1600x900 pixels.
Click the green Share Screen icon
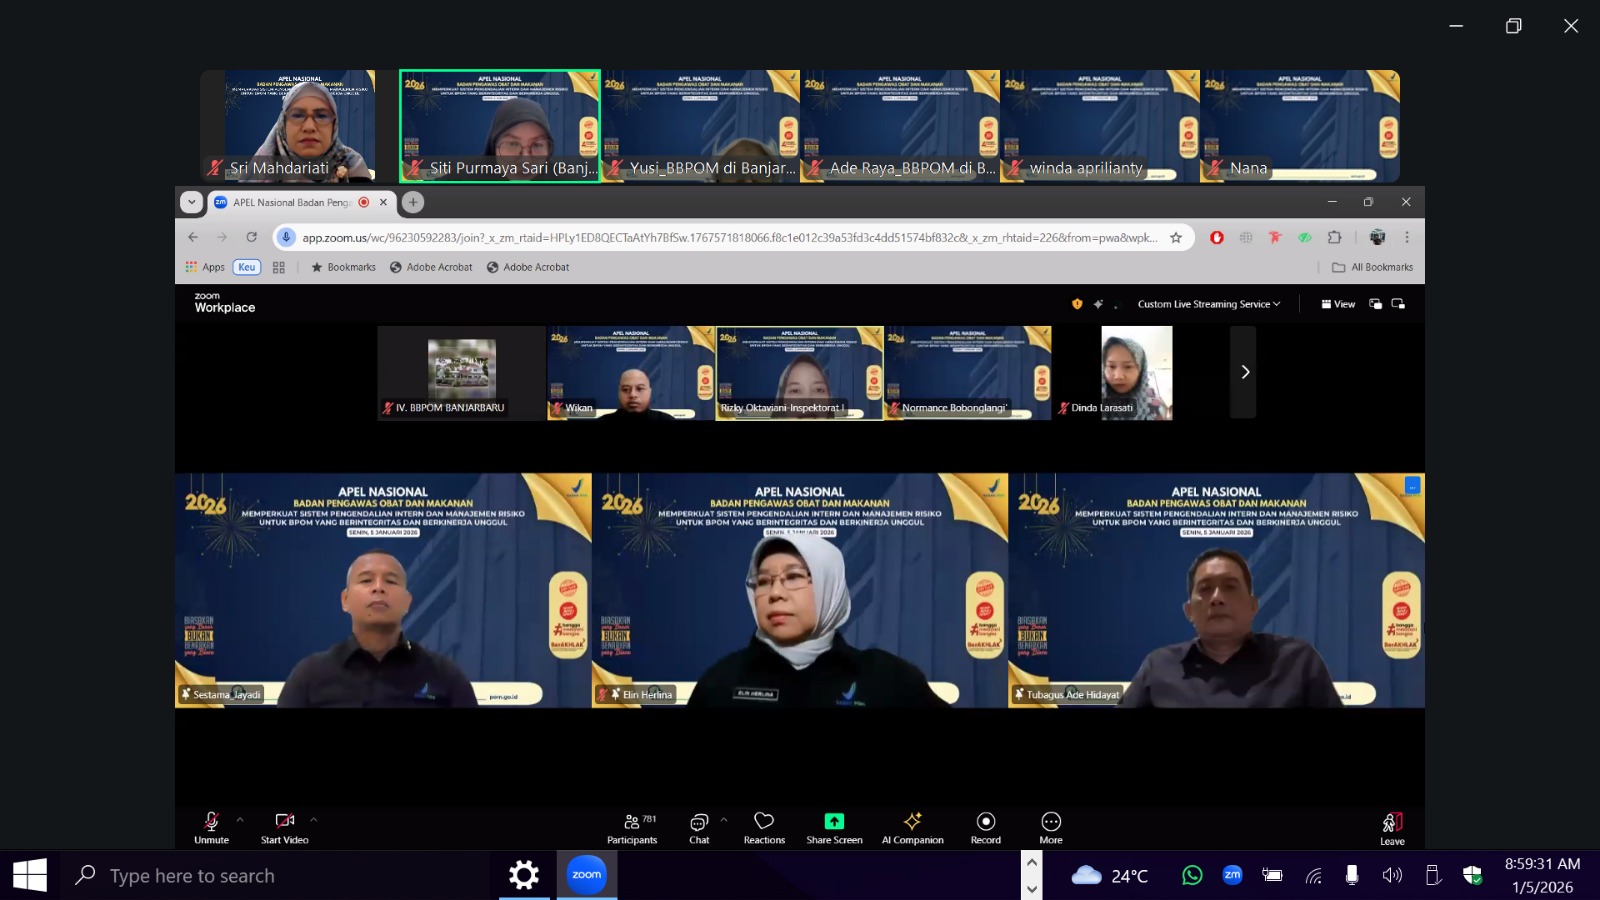834,821
